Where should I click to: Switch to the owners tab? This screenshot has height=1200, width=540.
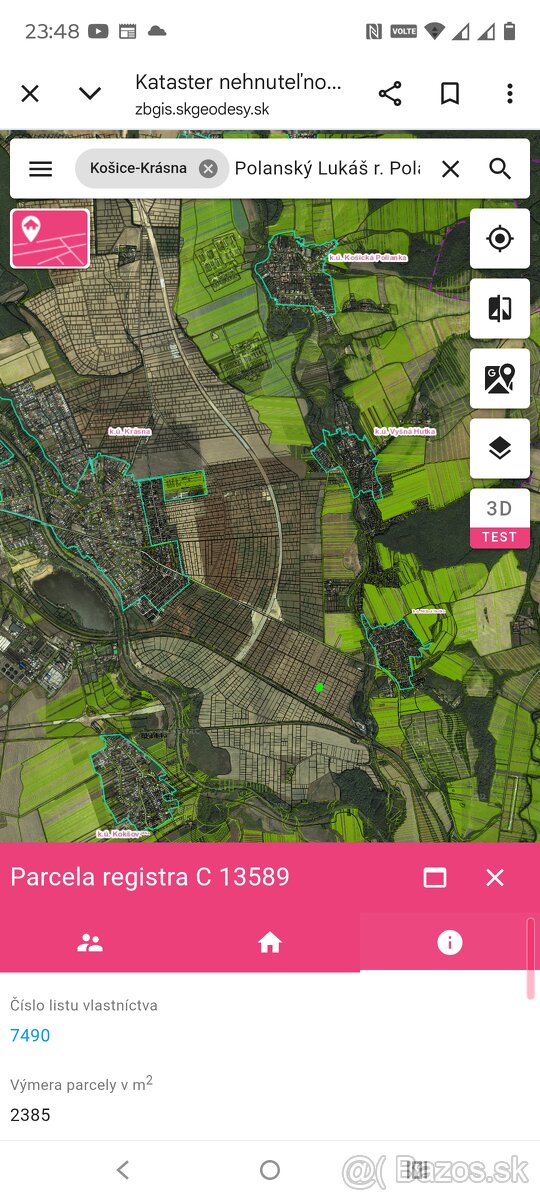coord(90,942)
